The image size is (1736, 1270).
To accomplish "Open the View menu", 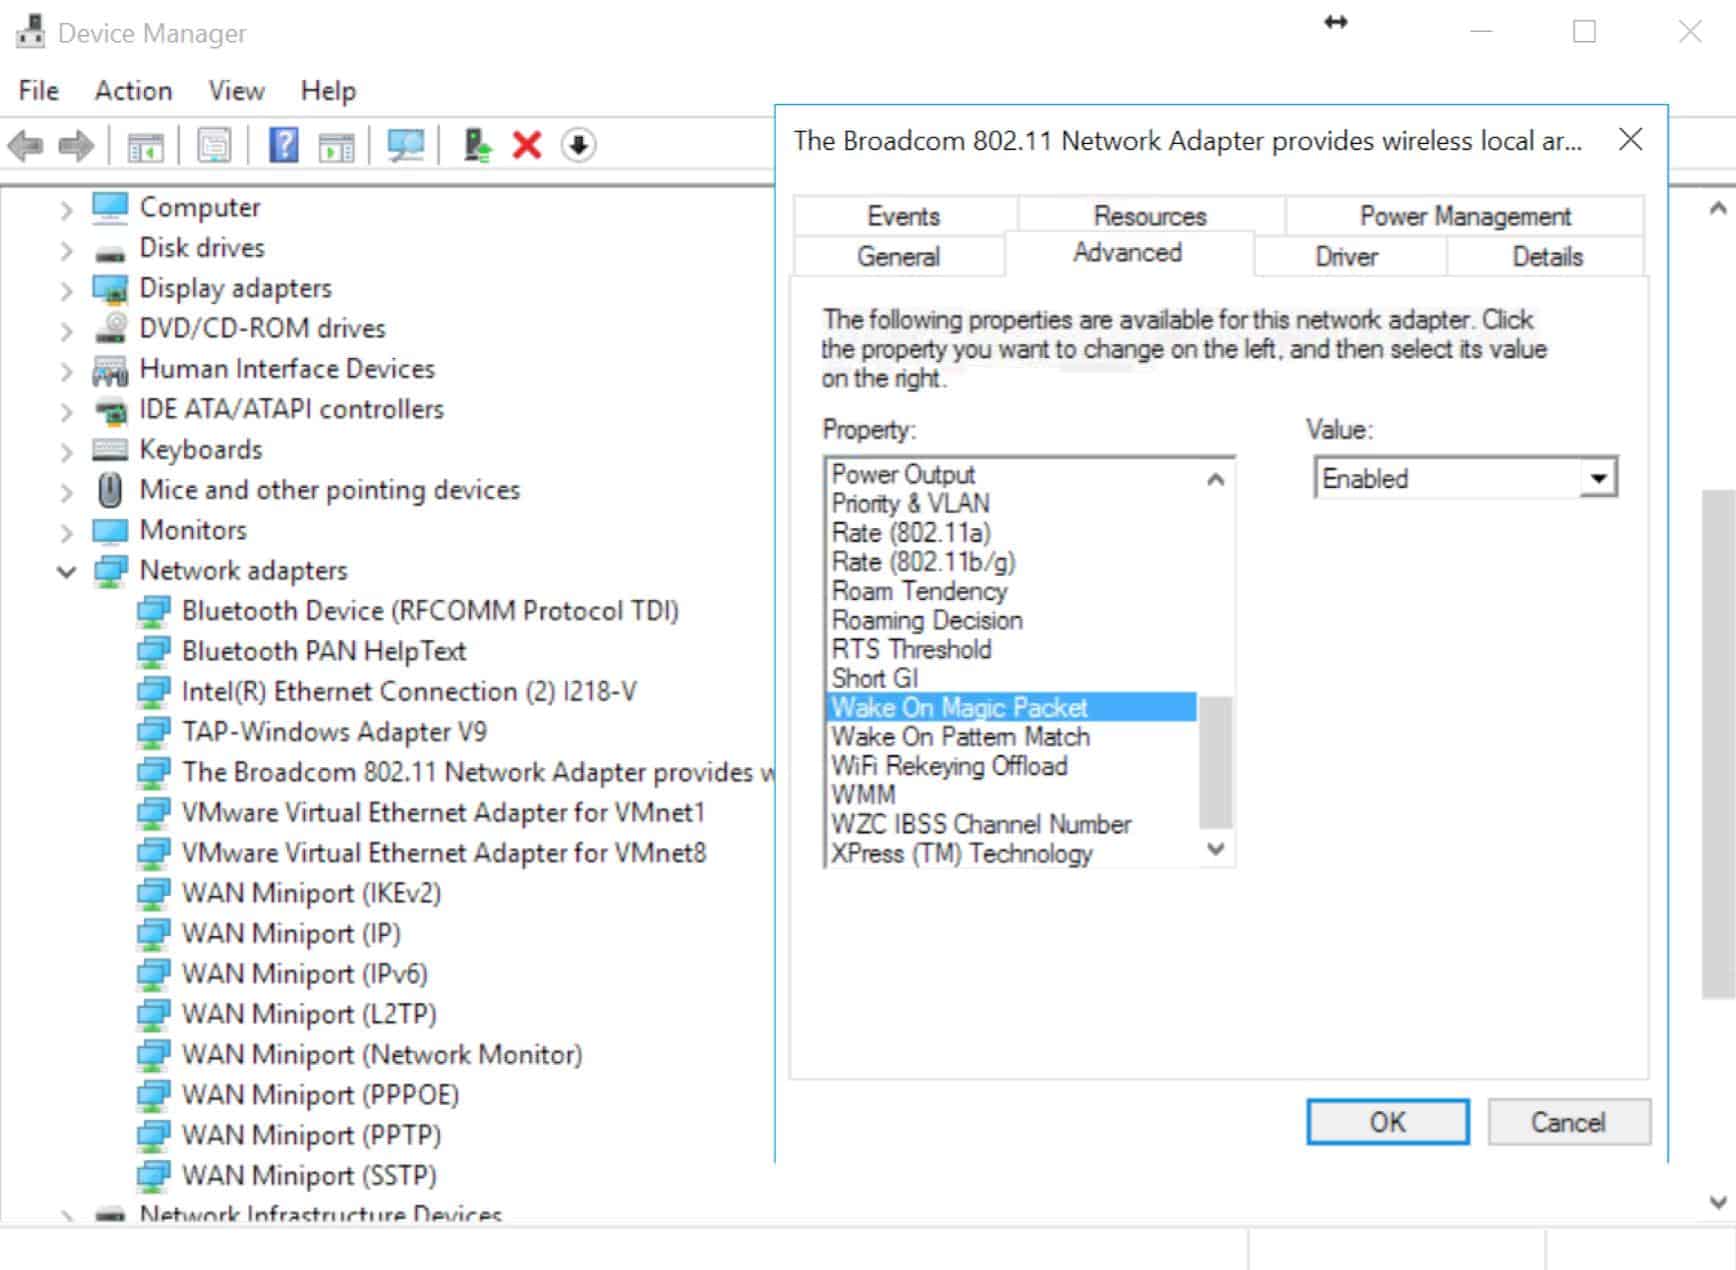I will [236, 91].
